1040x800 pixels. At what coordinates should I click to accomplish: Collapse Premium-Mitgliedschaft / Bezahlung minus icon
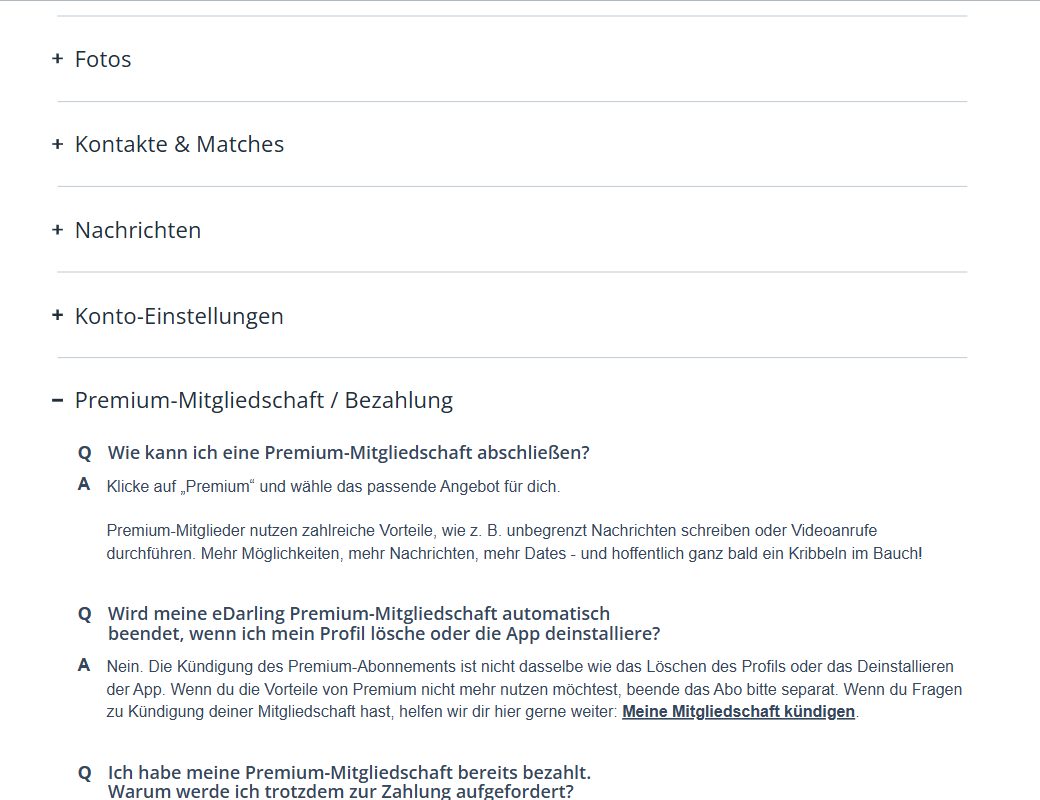point(58,400)
